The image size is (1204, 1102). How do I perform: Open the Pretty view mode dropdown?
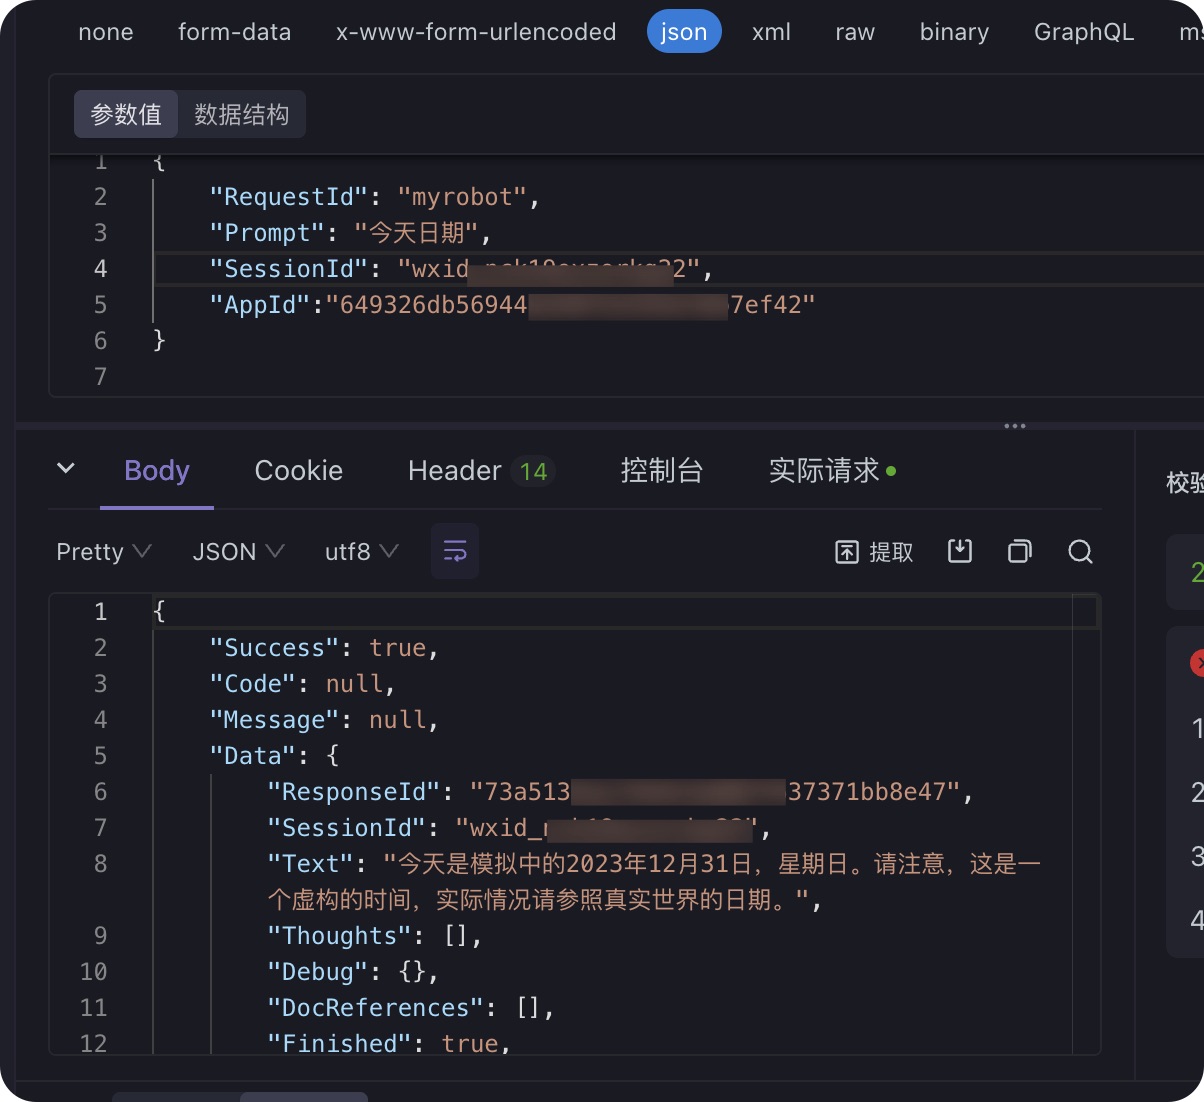(103, 552)
